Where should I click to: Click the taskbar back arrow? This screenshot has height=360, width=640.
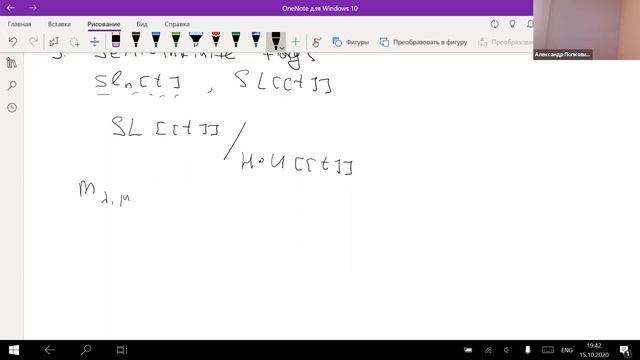(x=50, y=350)
